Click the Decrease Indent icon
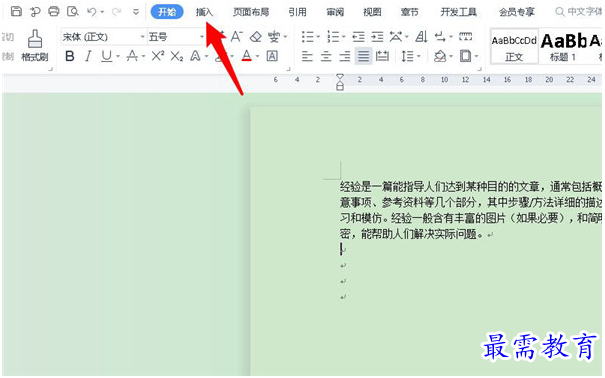 358,37
